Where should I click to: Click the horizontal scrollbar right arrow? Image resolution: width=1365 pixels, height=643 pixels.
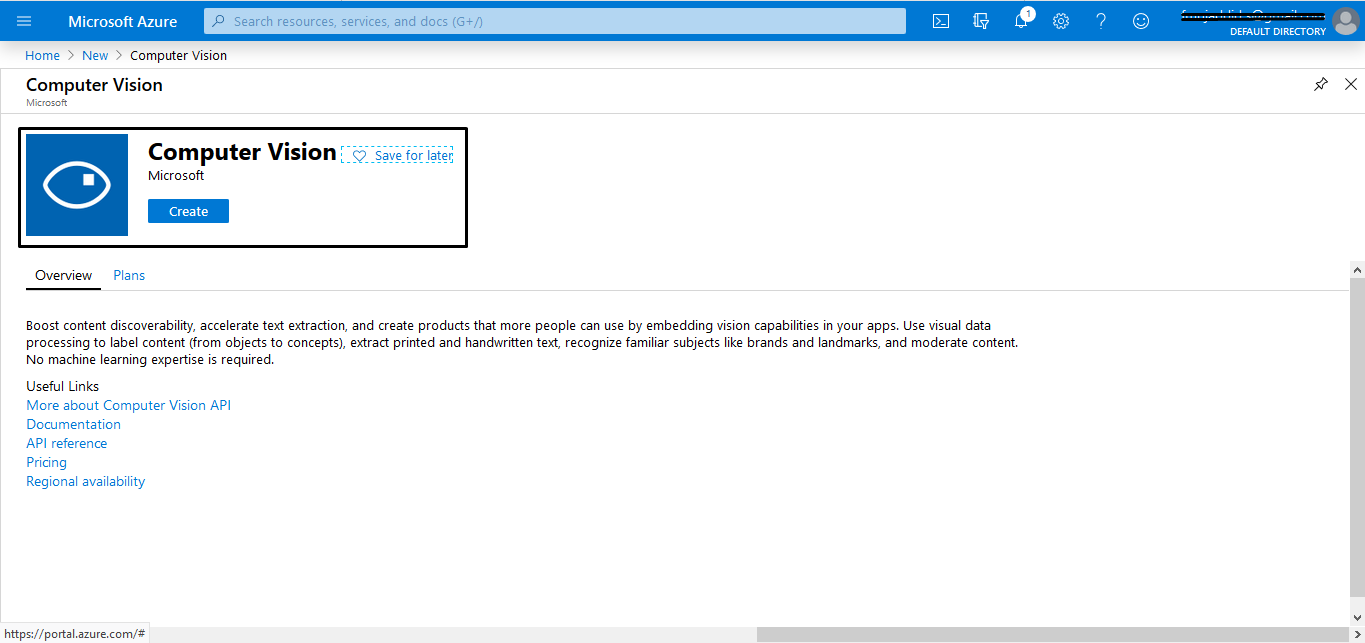click(1355, 635)
